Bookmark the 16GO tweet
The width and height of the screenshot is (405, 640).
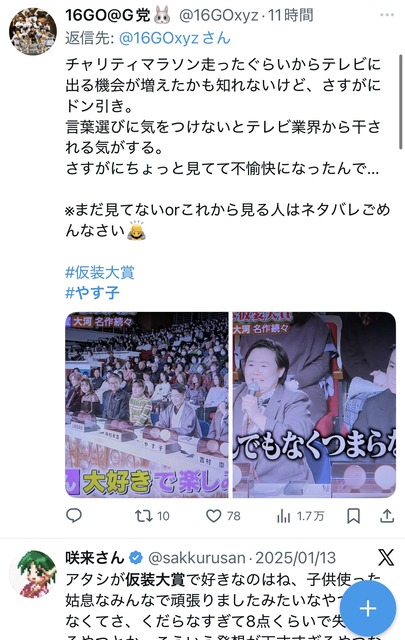click(x=353, y=516)
